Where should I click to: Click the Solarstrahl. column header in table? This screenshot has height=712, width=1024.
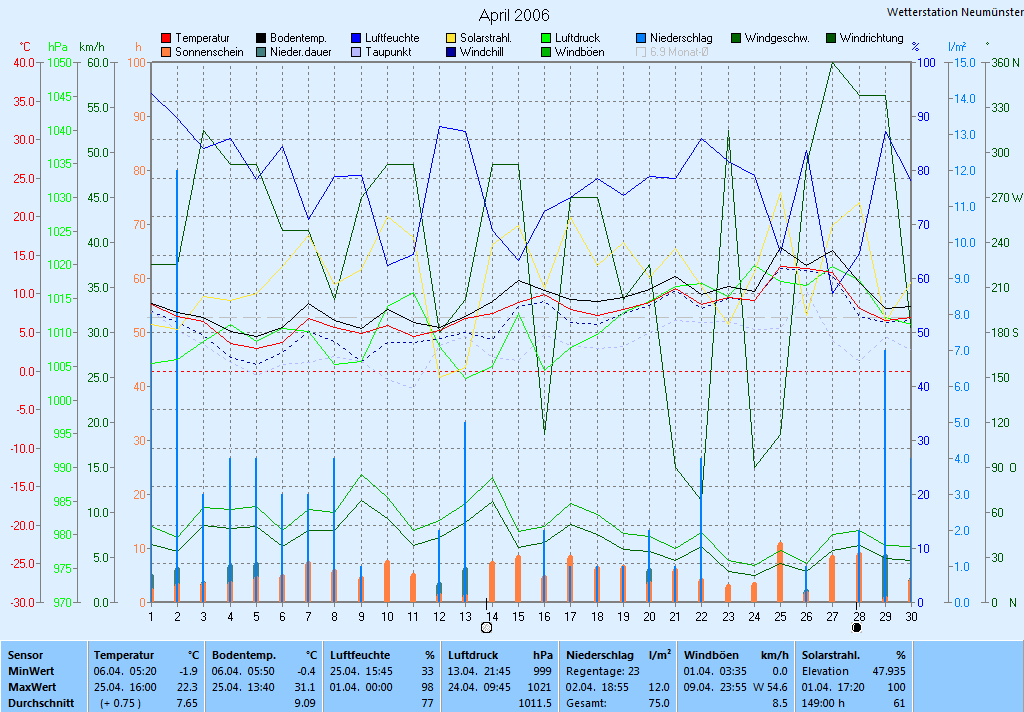pos(831,655)
